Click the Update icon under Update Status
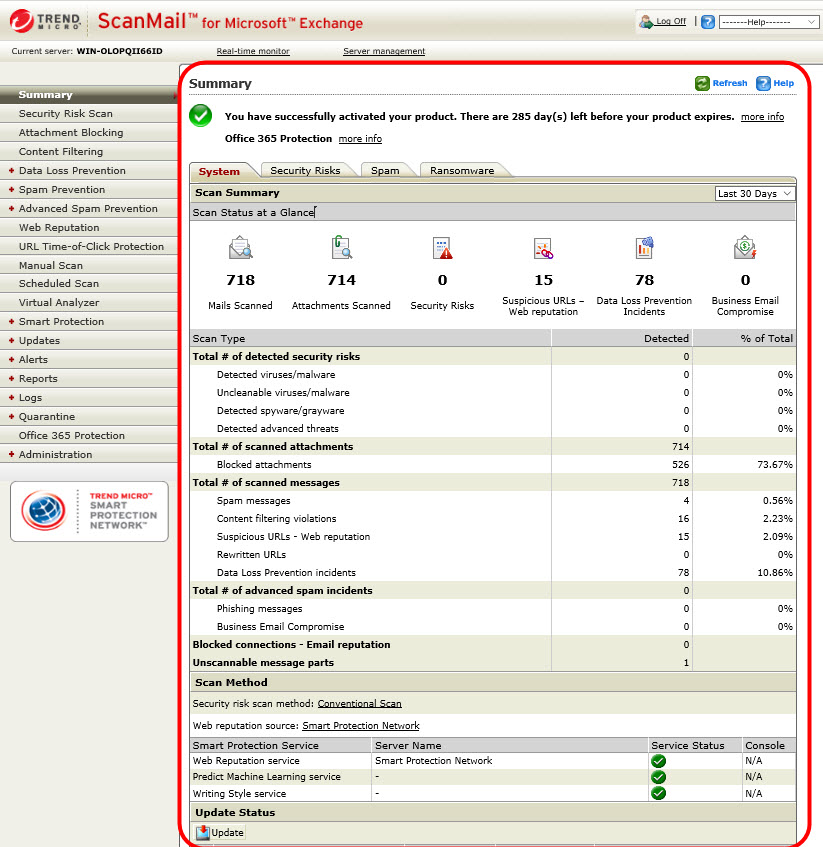 203,832
